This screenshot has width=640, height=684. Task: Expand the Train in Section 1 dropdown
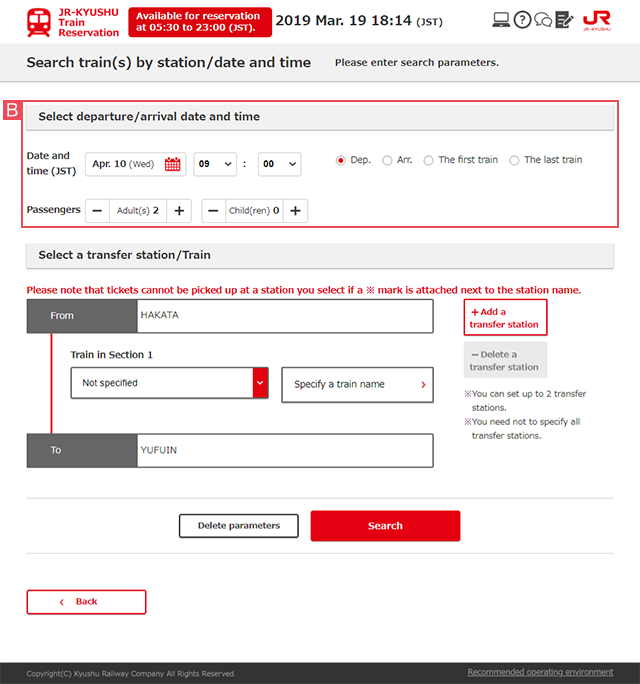coord(170,383)
